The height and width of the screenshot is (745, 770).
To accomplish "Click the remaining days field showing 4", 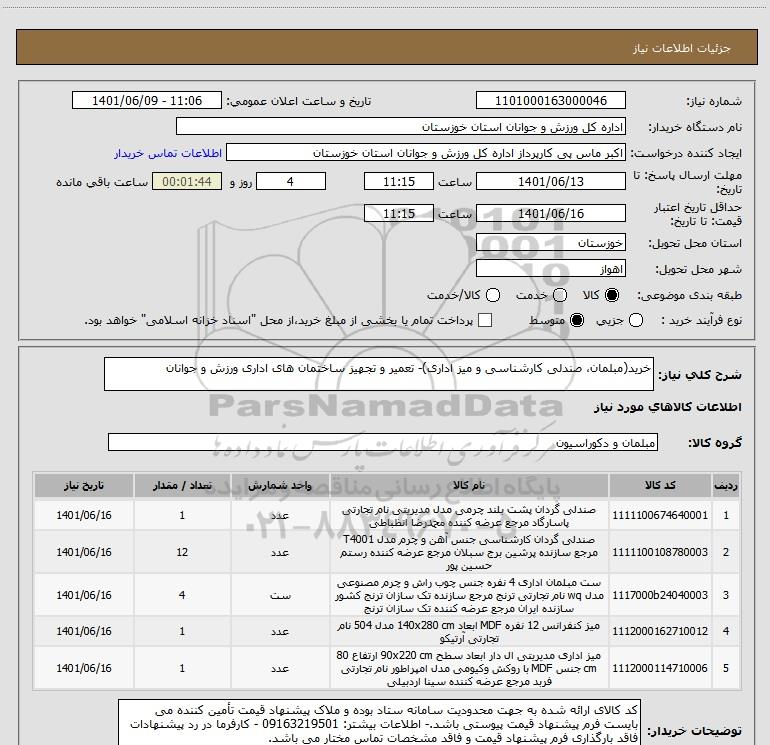I will click(291, 181).
